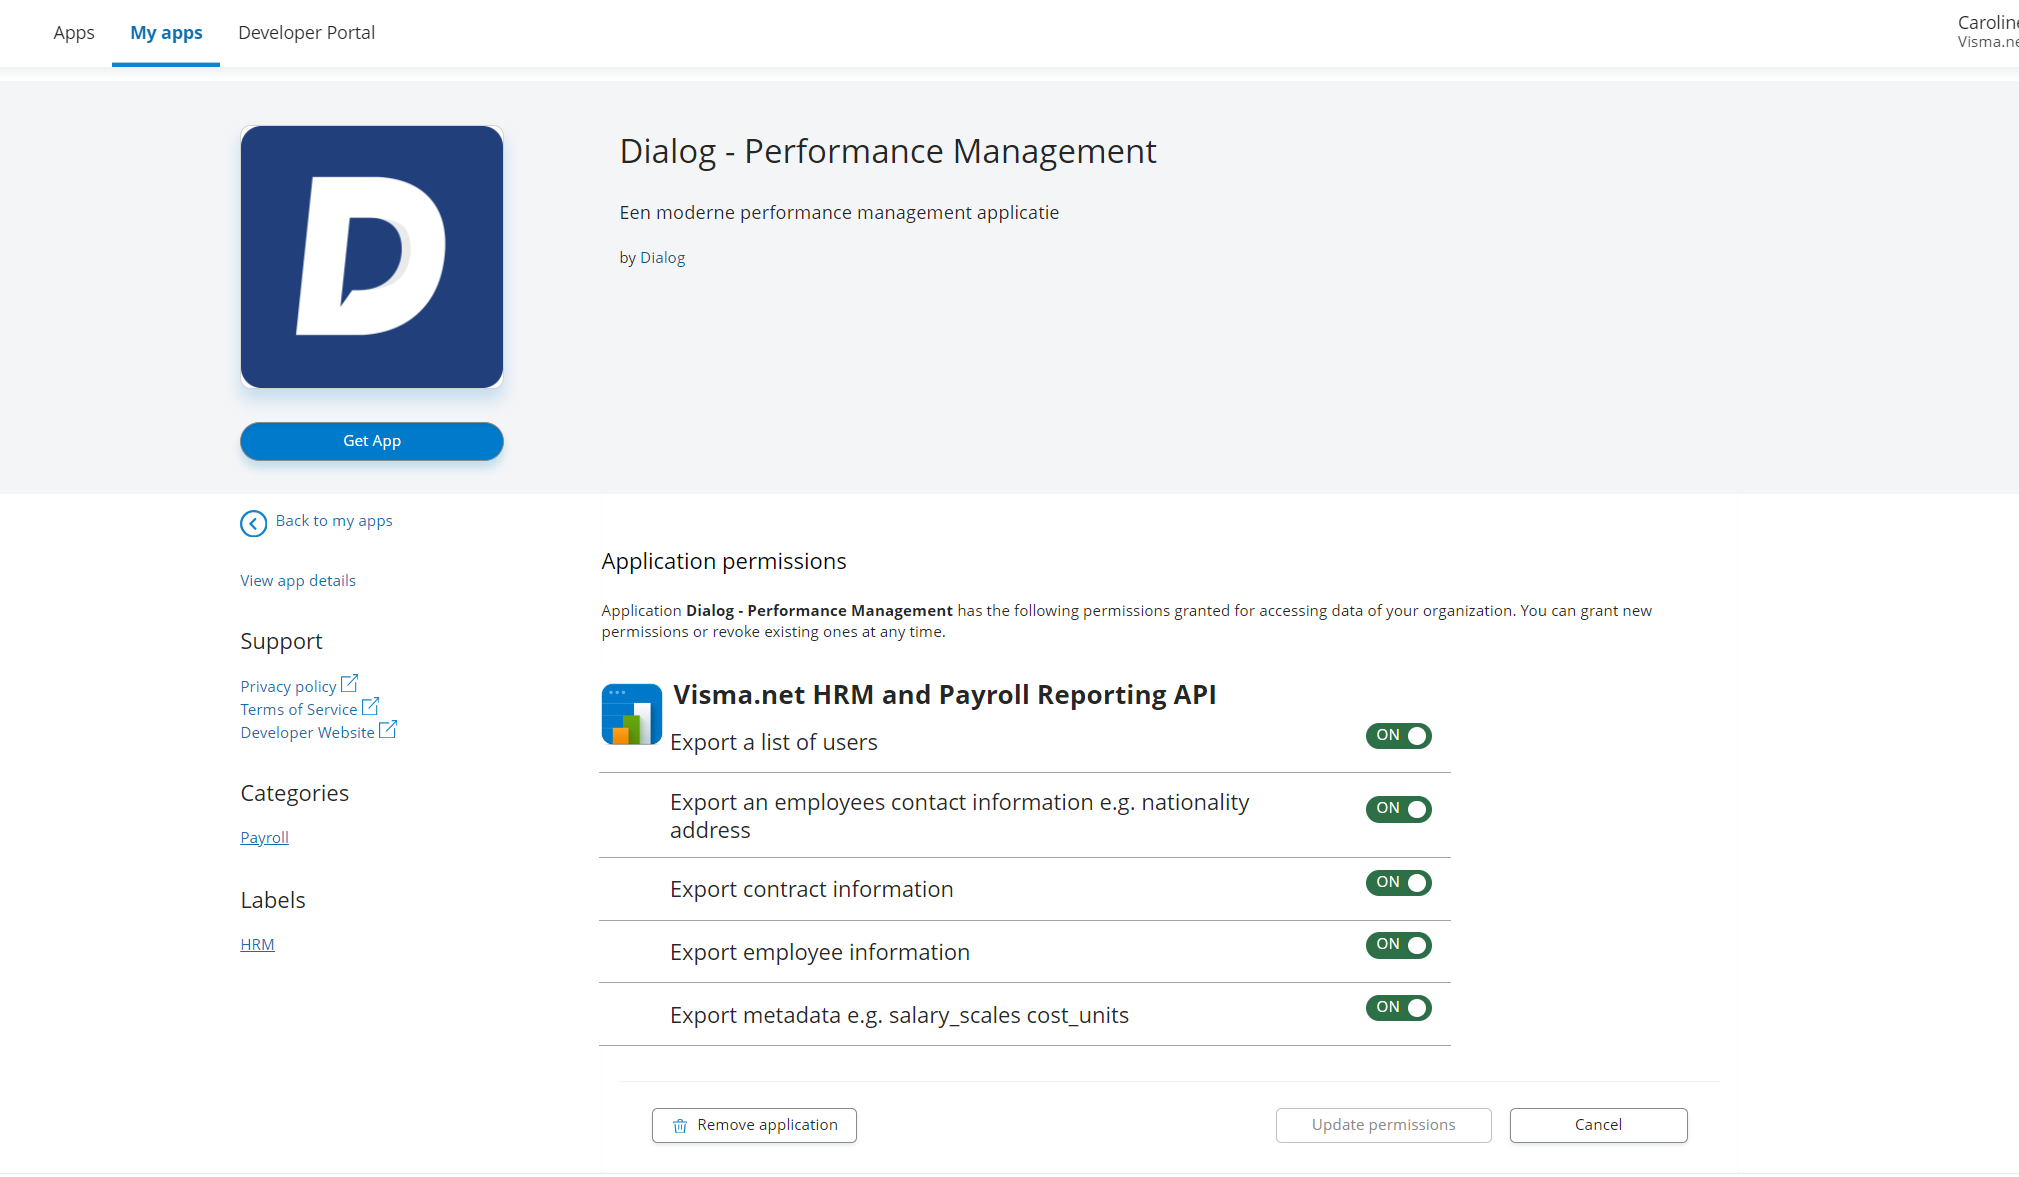Open Terms of Service external link icon
Screen dimensions: 2019x1177
370,706
